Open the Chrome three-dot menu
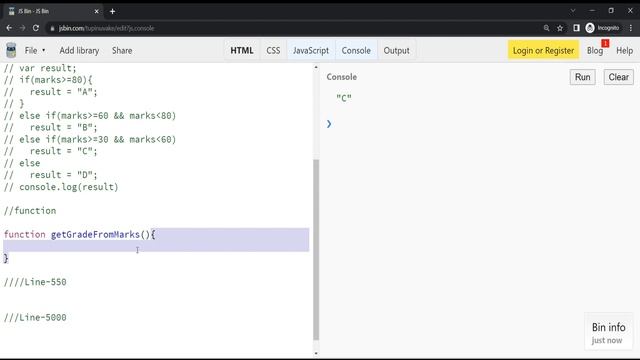 click(631, 28)
